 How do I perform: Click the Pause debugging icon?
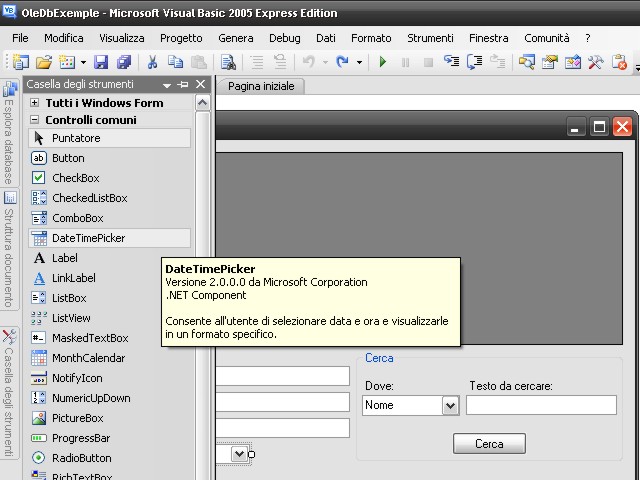click(405, 62)
